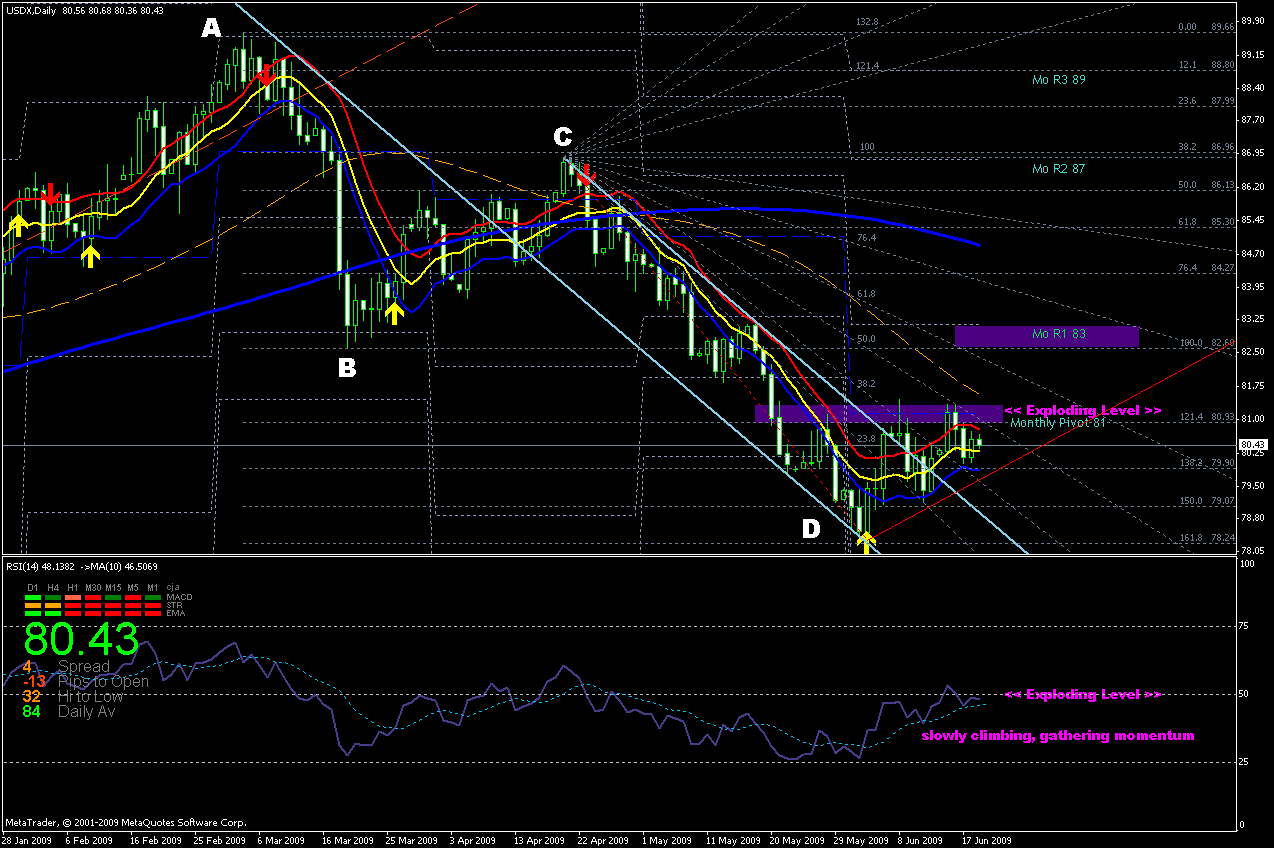The width and height of the screenshot is (1274, 848).
Task: Click the M1 EMA red signal bar
Action: 153,613
